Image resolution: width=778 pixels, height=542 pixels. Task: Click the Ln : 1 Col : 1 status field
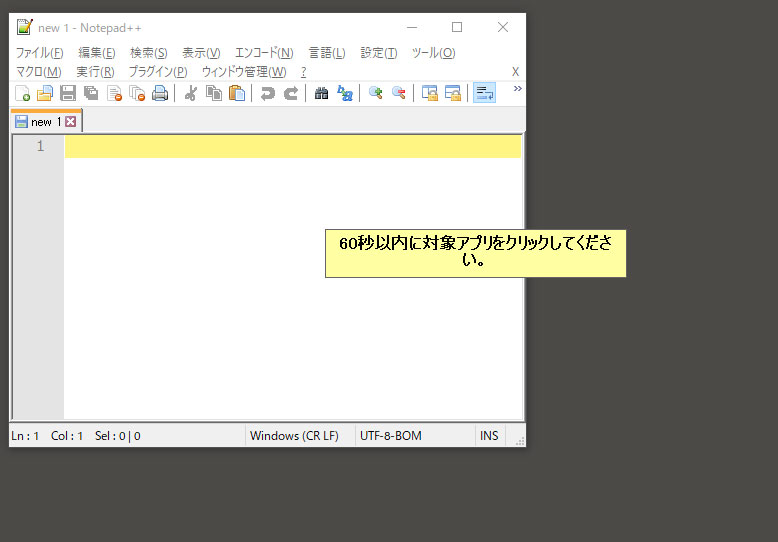47,436
